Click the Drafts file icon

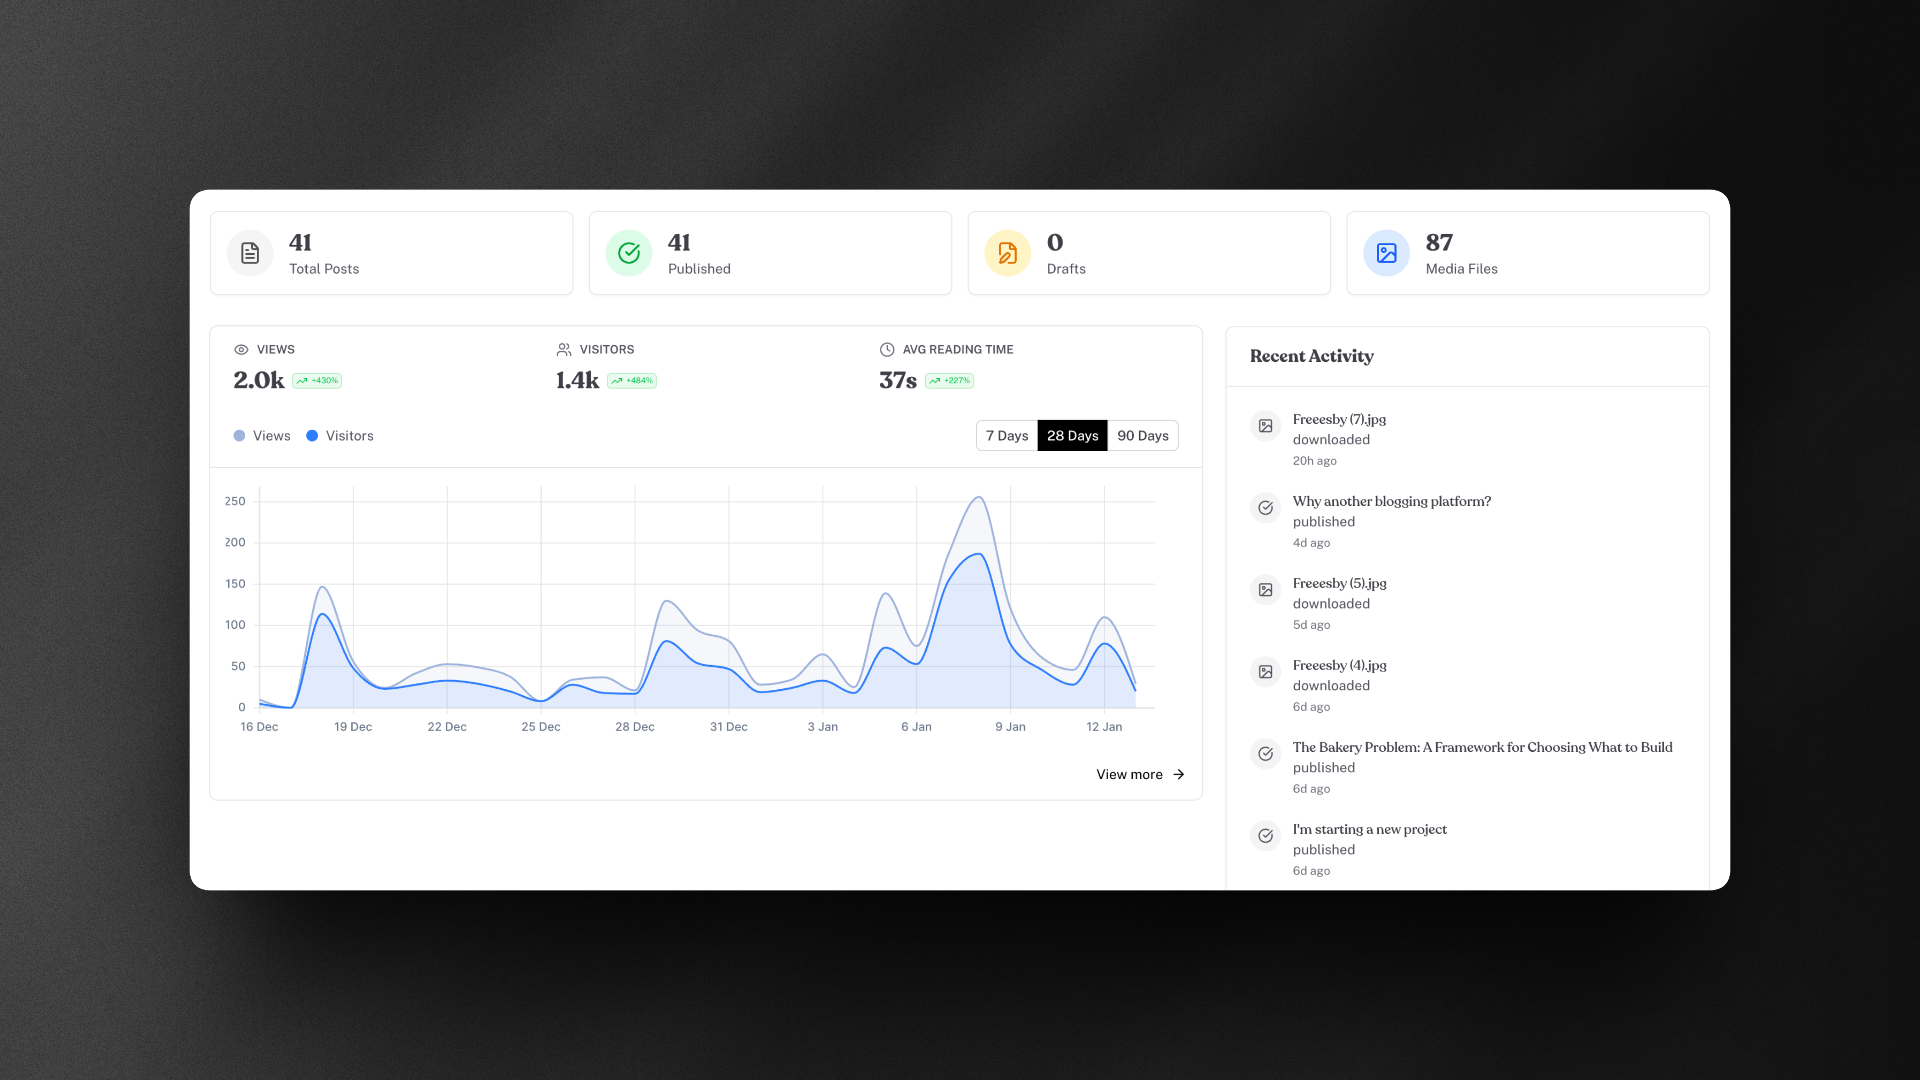coord(1007,253)
